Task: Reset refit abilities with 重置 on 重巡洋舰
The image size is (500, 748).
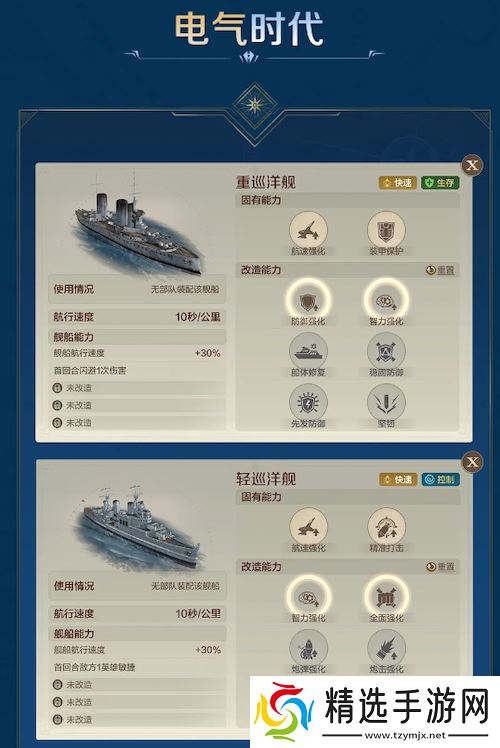Action: point(440,270)
